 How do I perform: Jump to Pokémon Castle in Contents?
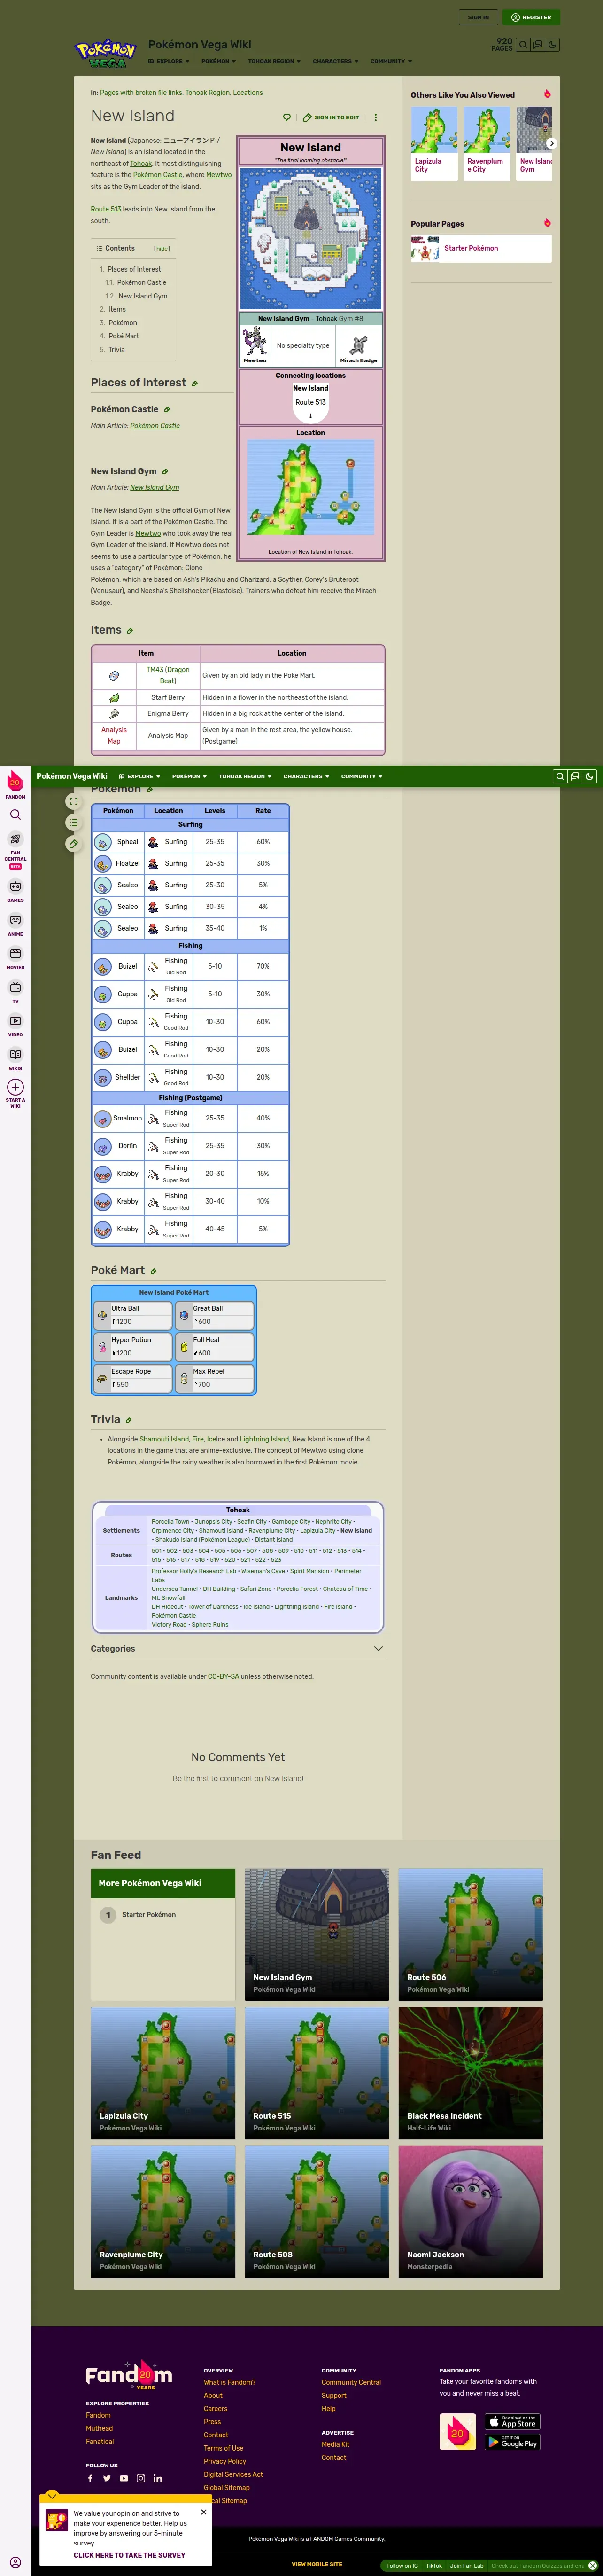tap(141, 282)
